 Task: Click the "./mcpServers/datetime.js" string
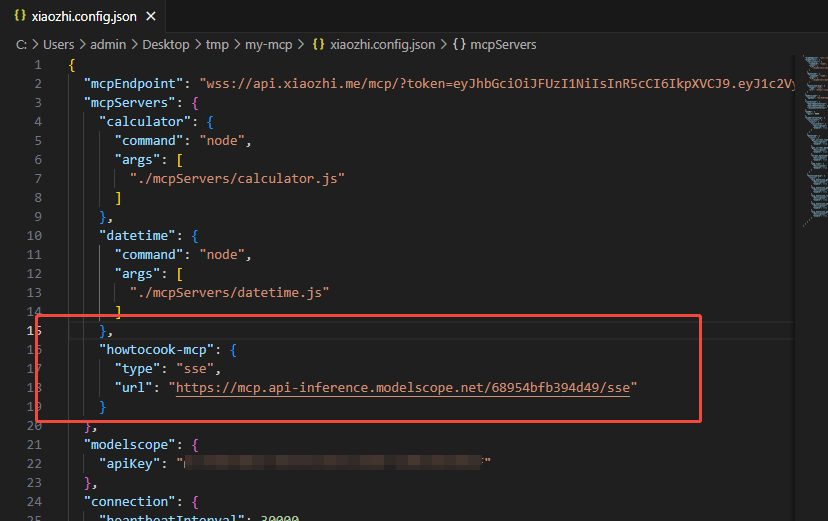(230, 293)
